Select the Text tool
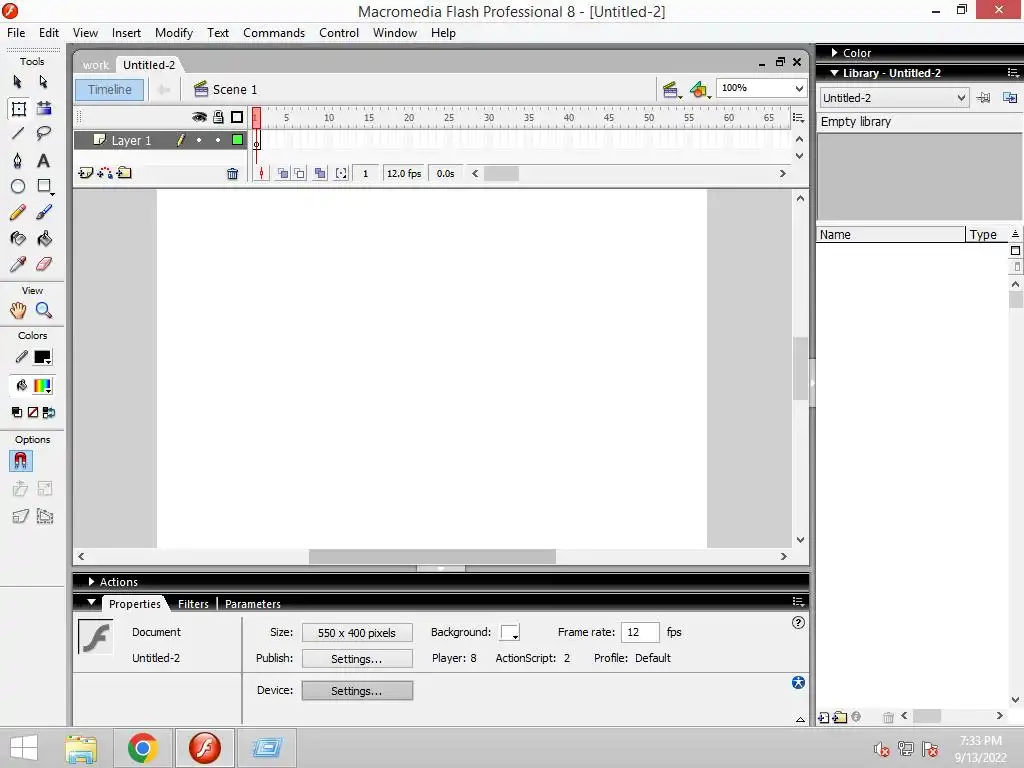Screen dimensions: 1024x768 click(44, 161)
